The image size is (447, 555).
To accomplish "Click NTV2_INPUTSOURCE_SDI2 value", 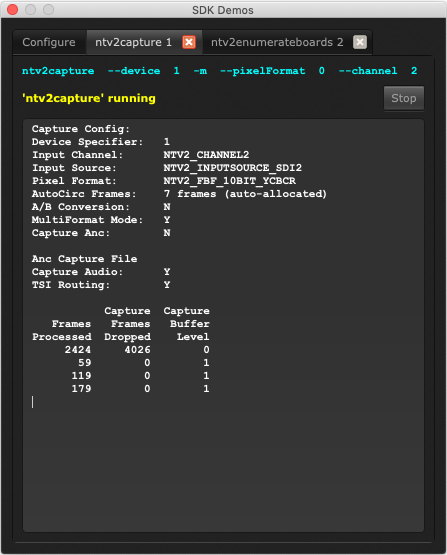I will coord(233,168).
